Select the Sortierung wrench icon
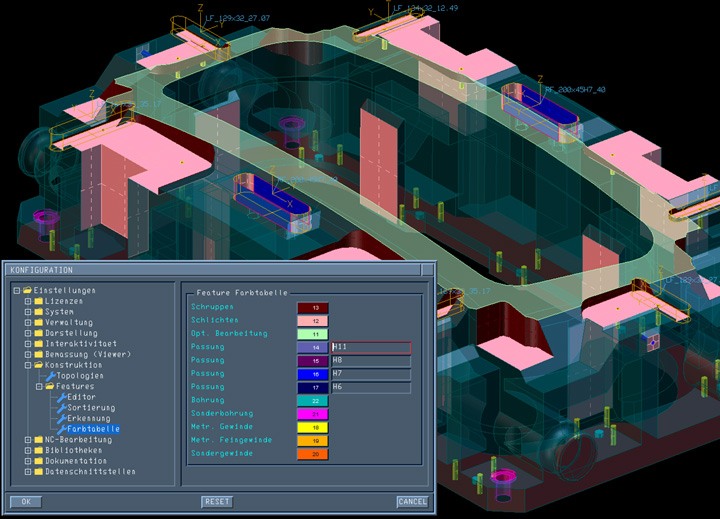Viewport: 720px width, 519px height. tap(61, 408)
